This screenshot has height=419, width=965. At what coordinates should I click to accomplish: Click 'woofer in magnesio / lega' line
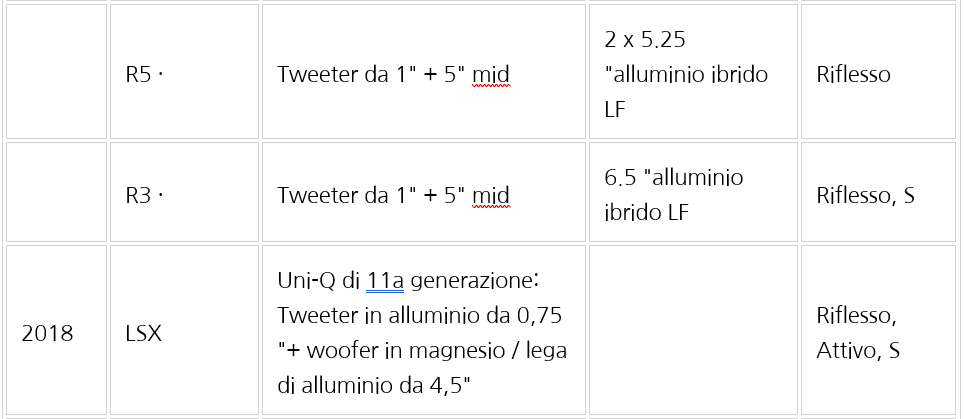[422, 351]
